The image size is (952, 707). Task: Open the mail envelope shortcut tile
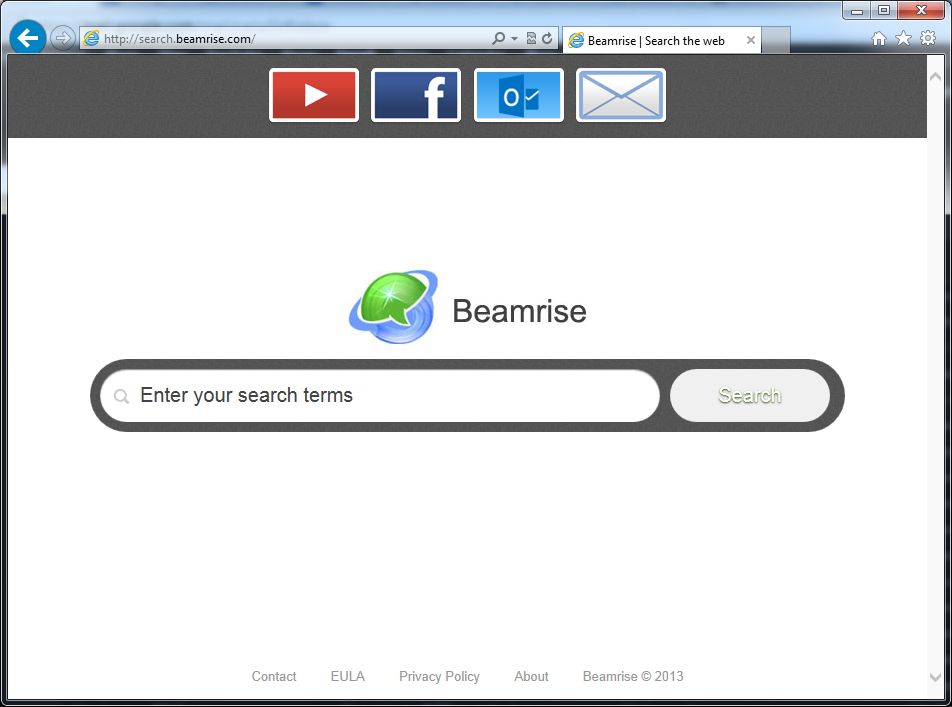point(620,95)
